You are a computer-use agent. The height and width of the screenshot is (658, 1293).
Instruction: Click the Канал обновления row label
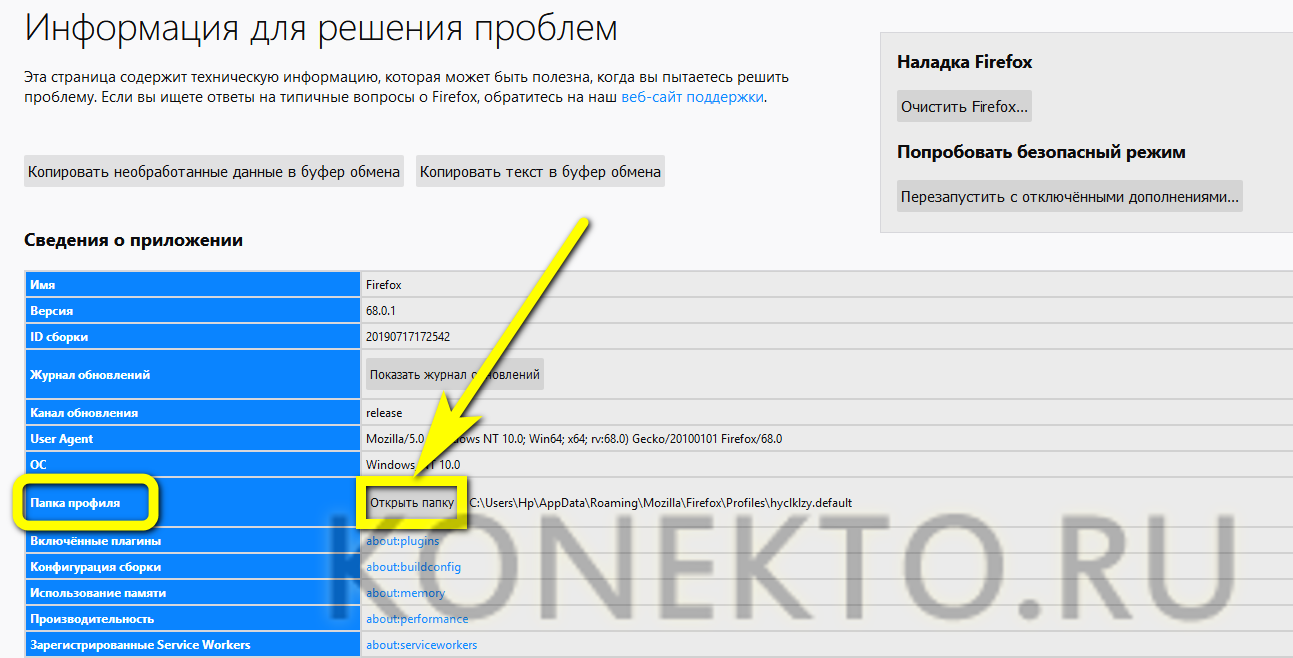[84, 413]
